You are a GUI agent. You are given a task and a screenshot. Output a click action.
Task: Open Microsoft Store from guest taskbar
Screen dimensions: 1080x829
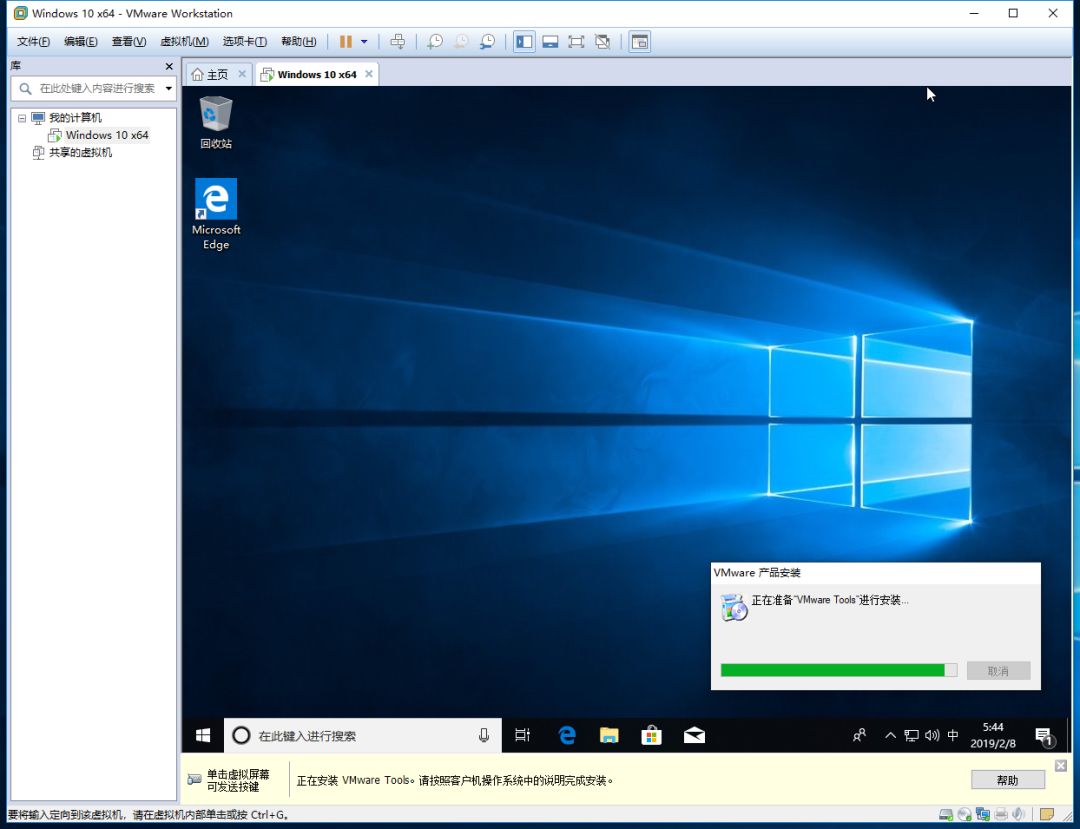pos(652,735)
